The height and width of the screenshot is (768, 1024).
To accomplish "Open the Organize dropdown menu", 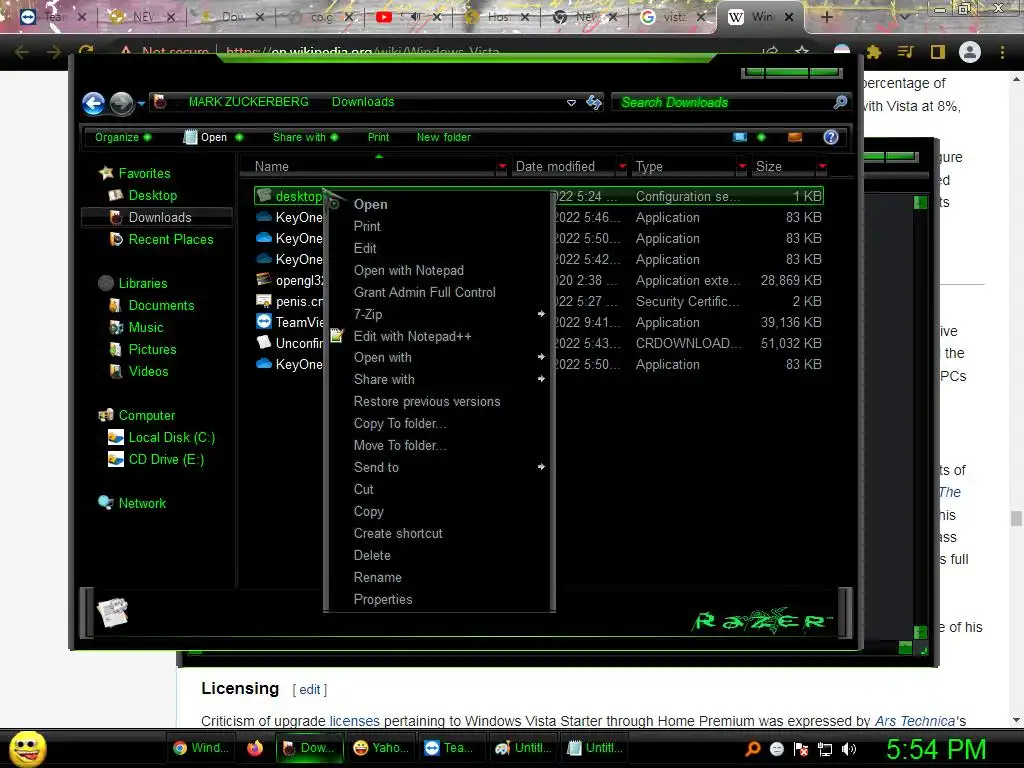I will pos(123,137).
